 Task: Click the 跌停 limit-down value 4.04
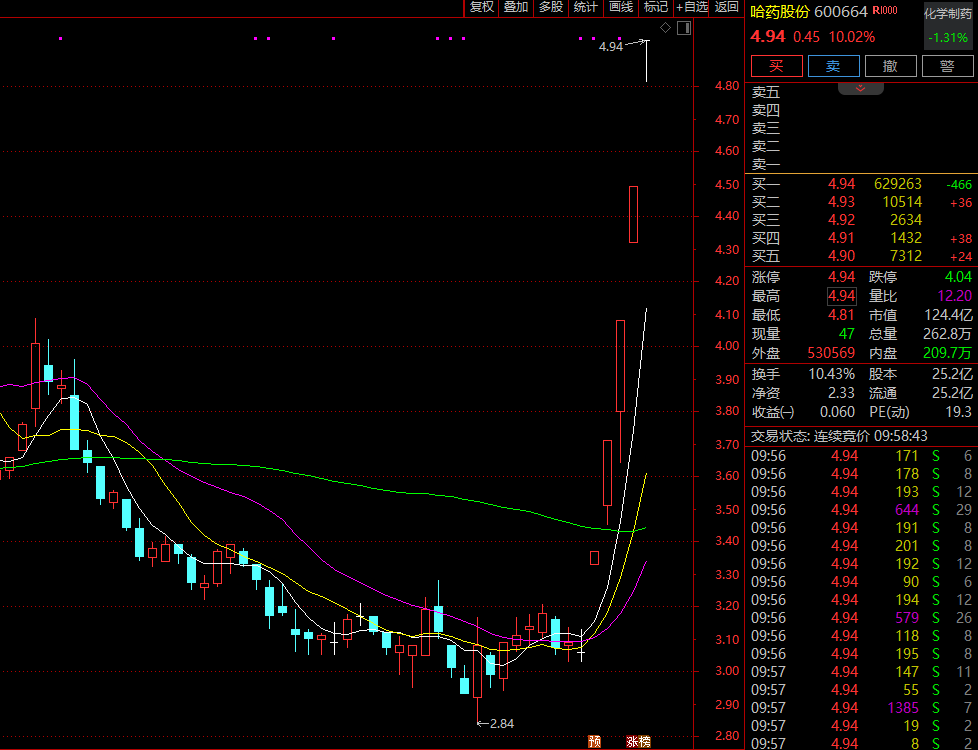(x=958, y=277)
